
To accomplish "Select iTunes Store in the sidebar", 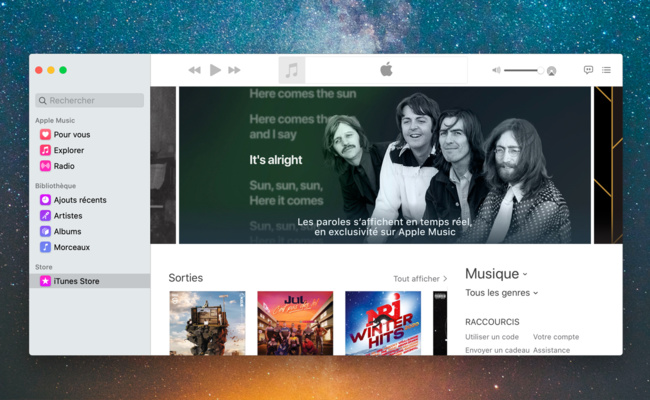I will [90, 281].
